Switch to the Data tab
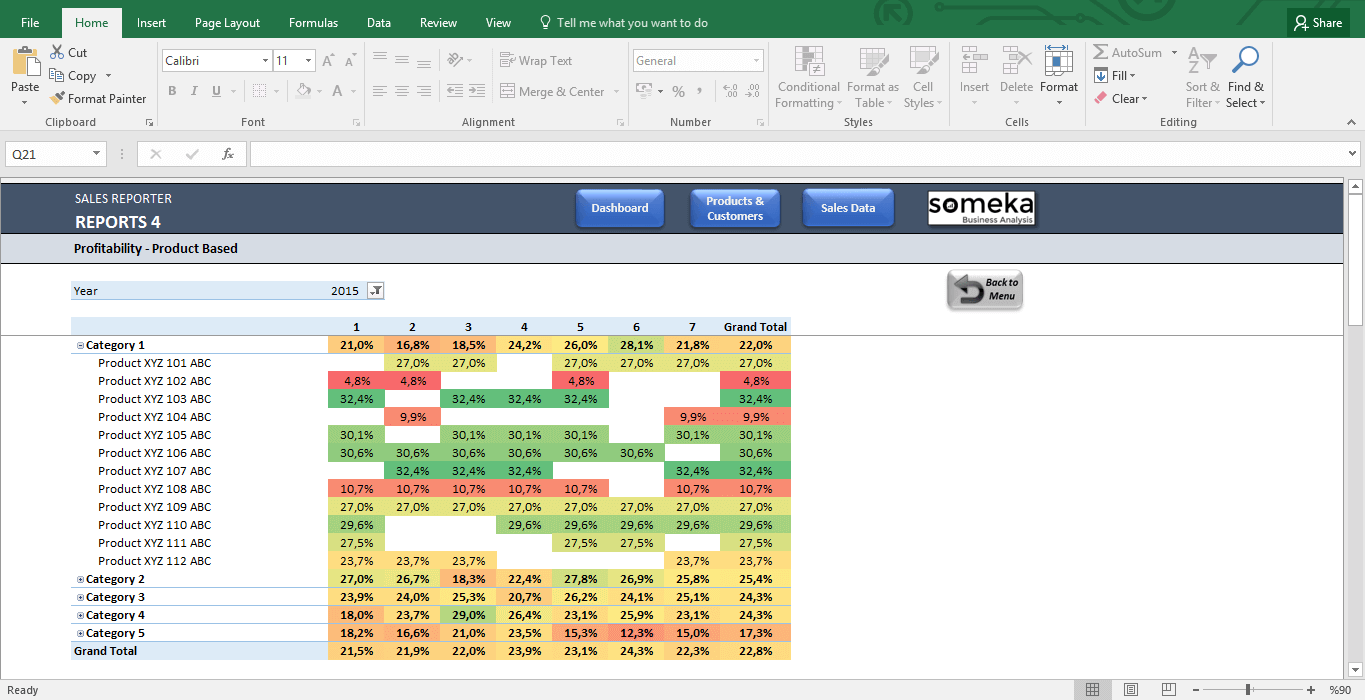 click(379, 23)
